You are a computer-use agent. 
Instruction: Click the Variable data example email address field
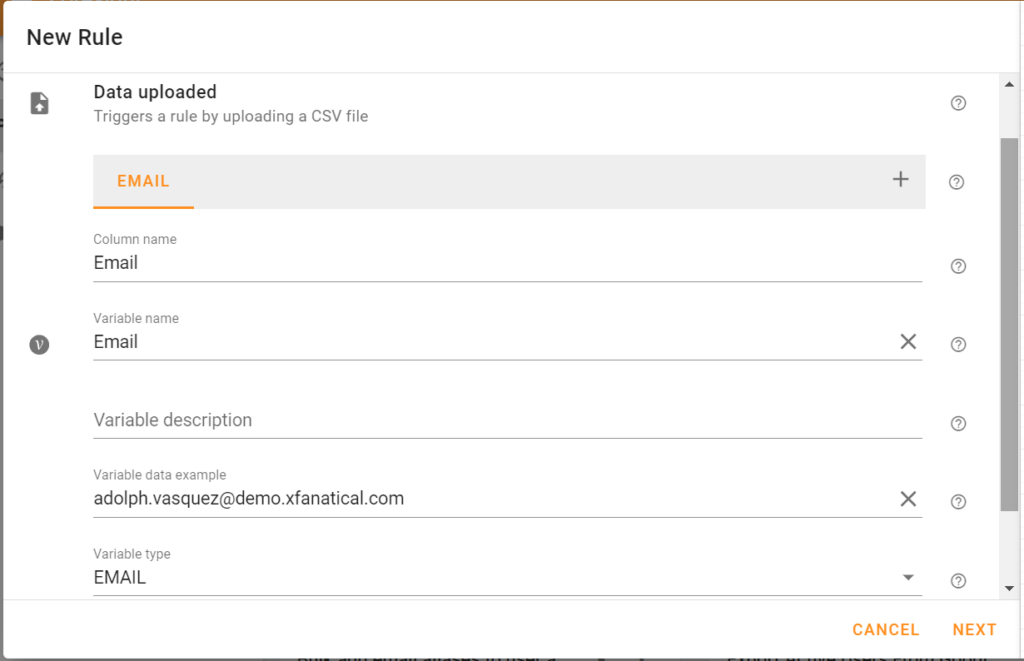point(400,498)
